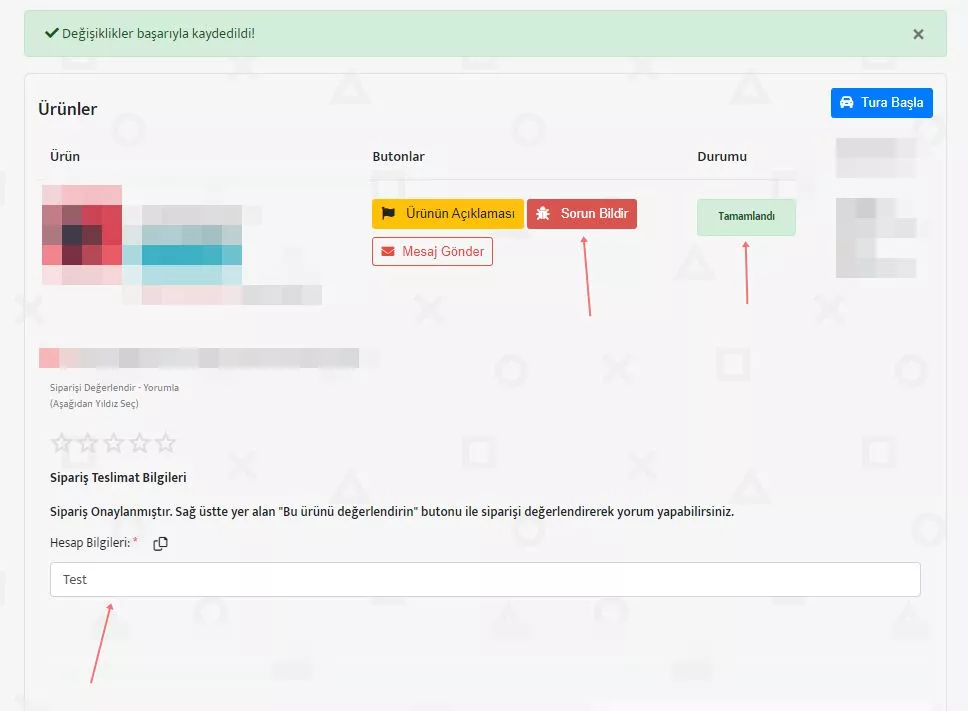Viewport: 968px width, 711px height.
Task: Click the envelope icon on Mesaj Gönder
Action: [388, 252]
